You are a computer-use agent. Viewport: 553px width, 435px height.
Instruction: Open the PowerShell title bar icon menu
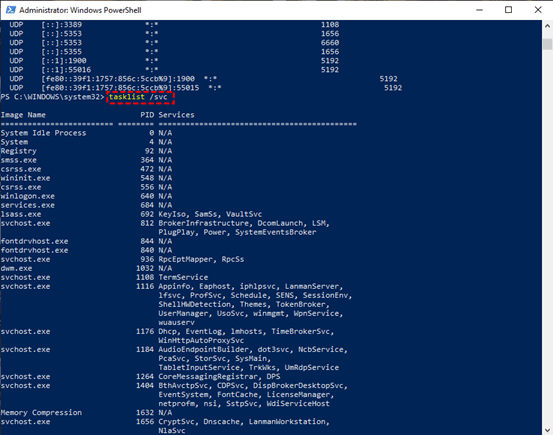point(11,10)
